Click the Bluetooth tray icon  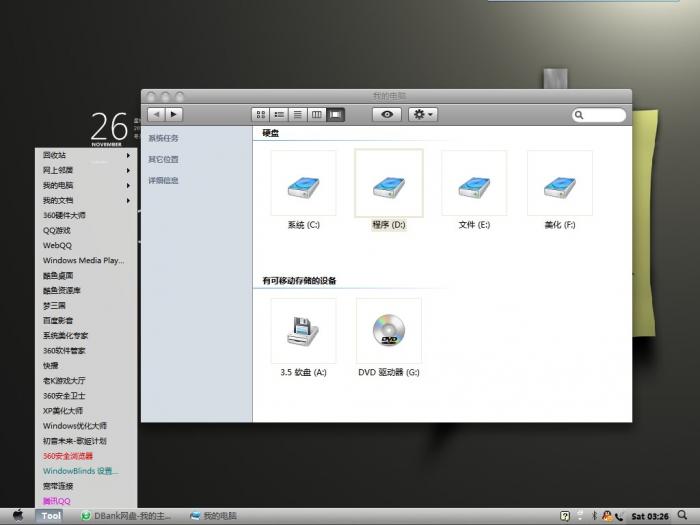coord(594,516)
